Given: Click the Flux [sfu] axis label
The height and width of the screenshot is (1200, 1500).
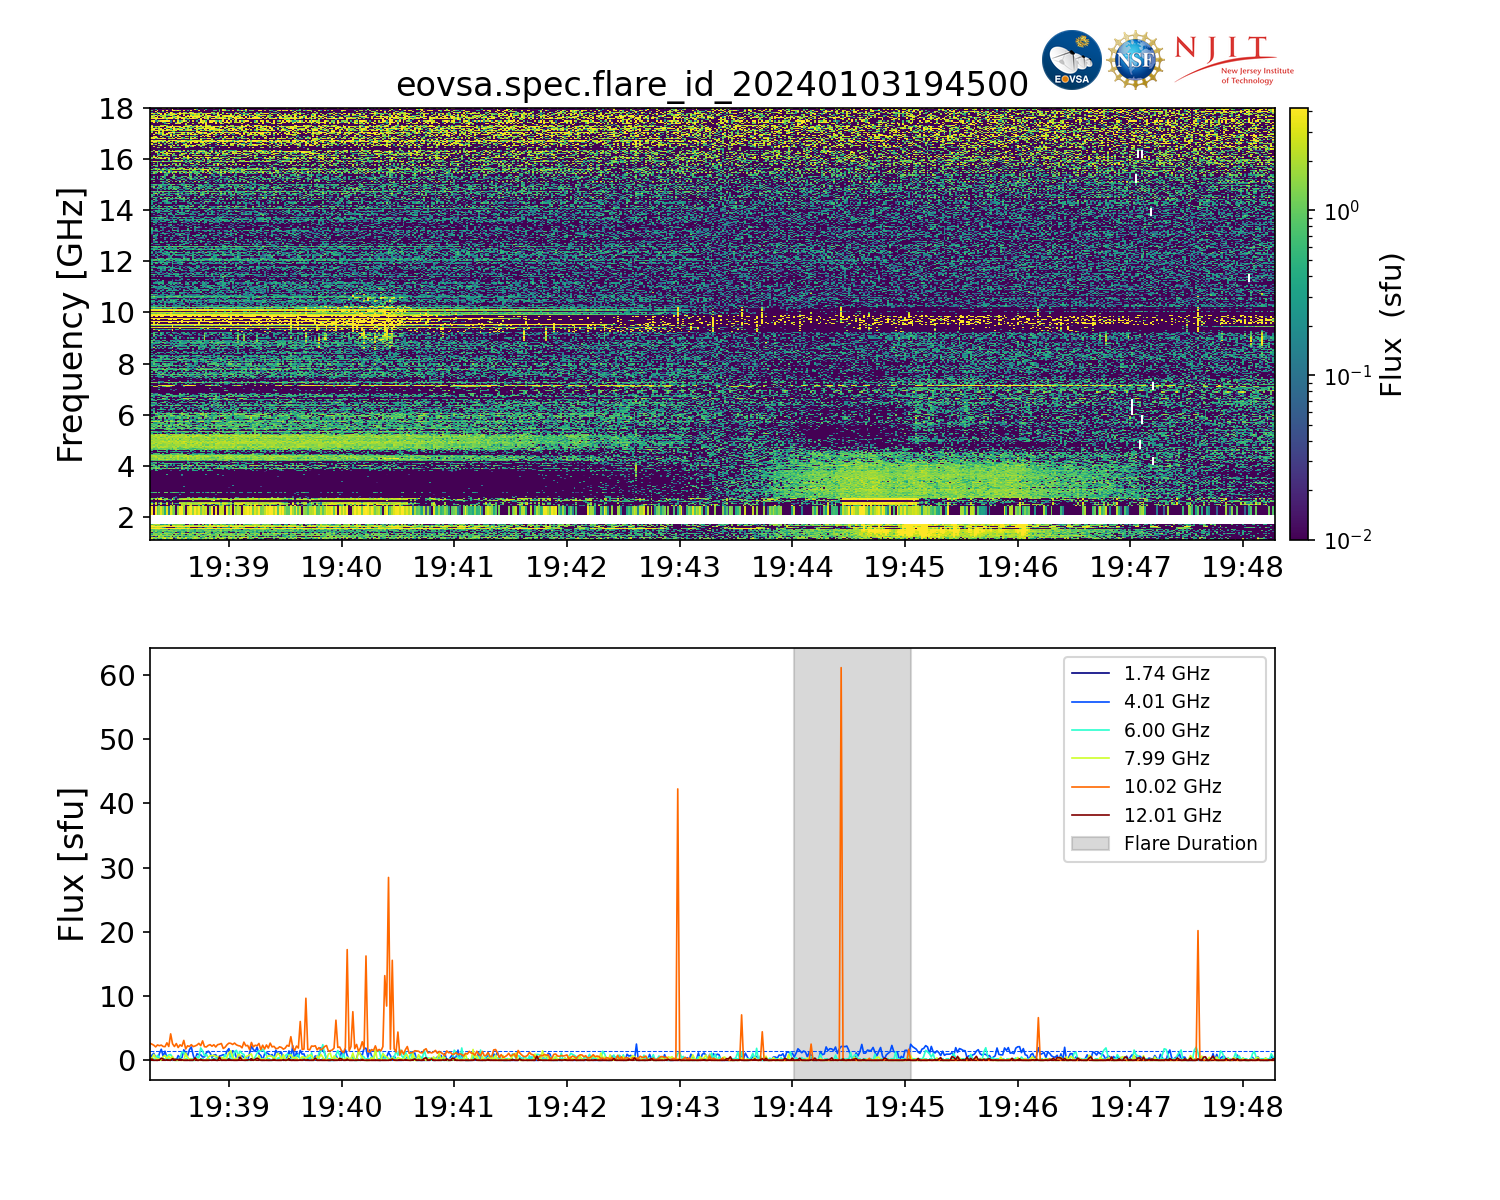Looking at the screenshot, I should [70, 864].
